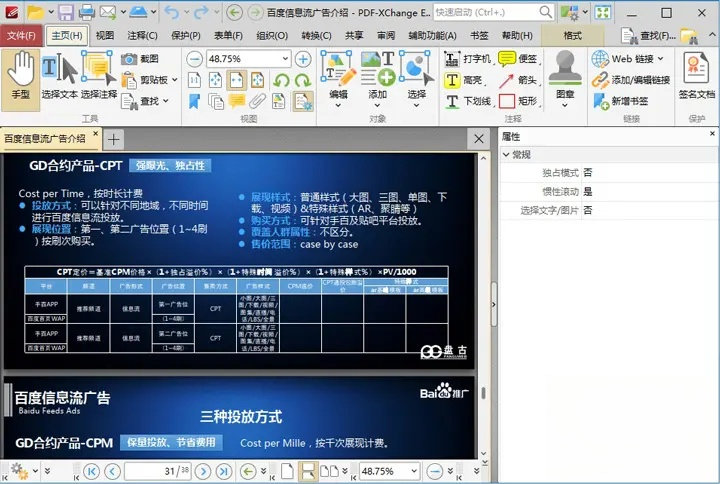Go to last page in status bar
Image resolution: width=720 pixels, height=484 pixels.
coord(224,471)
